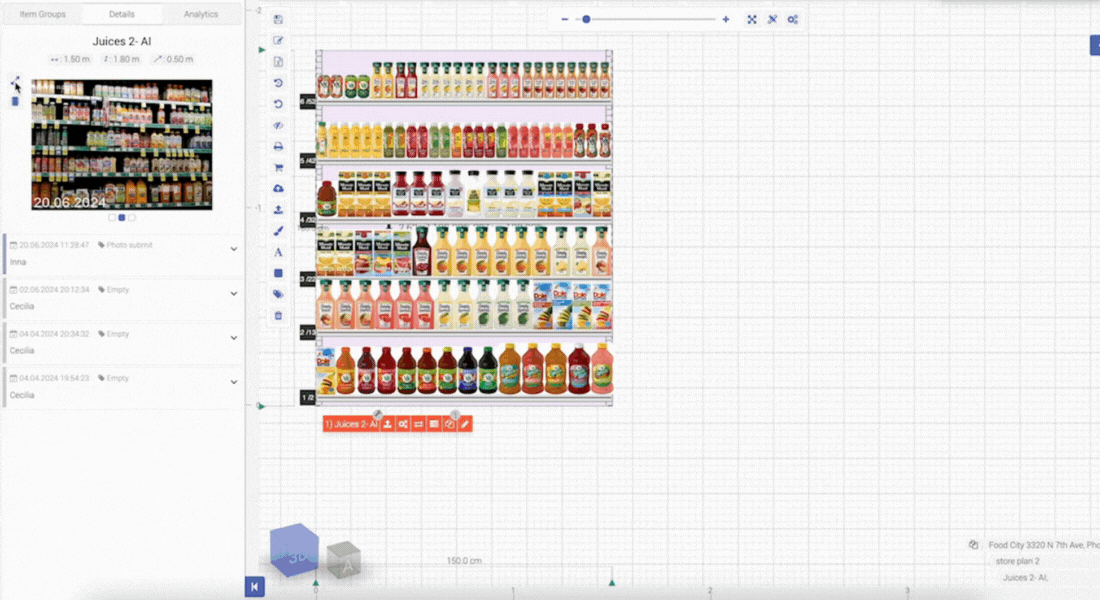The width and height of the screenshot is (1100, 600).
Task: Select the gray A cube view
Action: (x=344, y=560)
